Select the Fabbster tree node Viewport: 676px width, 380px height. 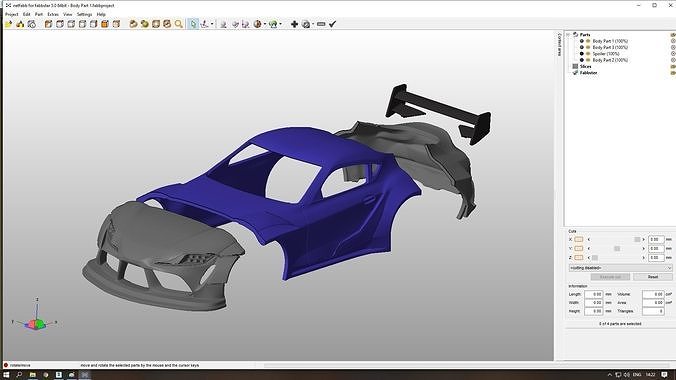[x=588, y=73]
